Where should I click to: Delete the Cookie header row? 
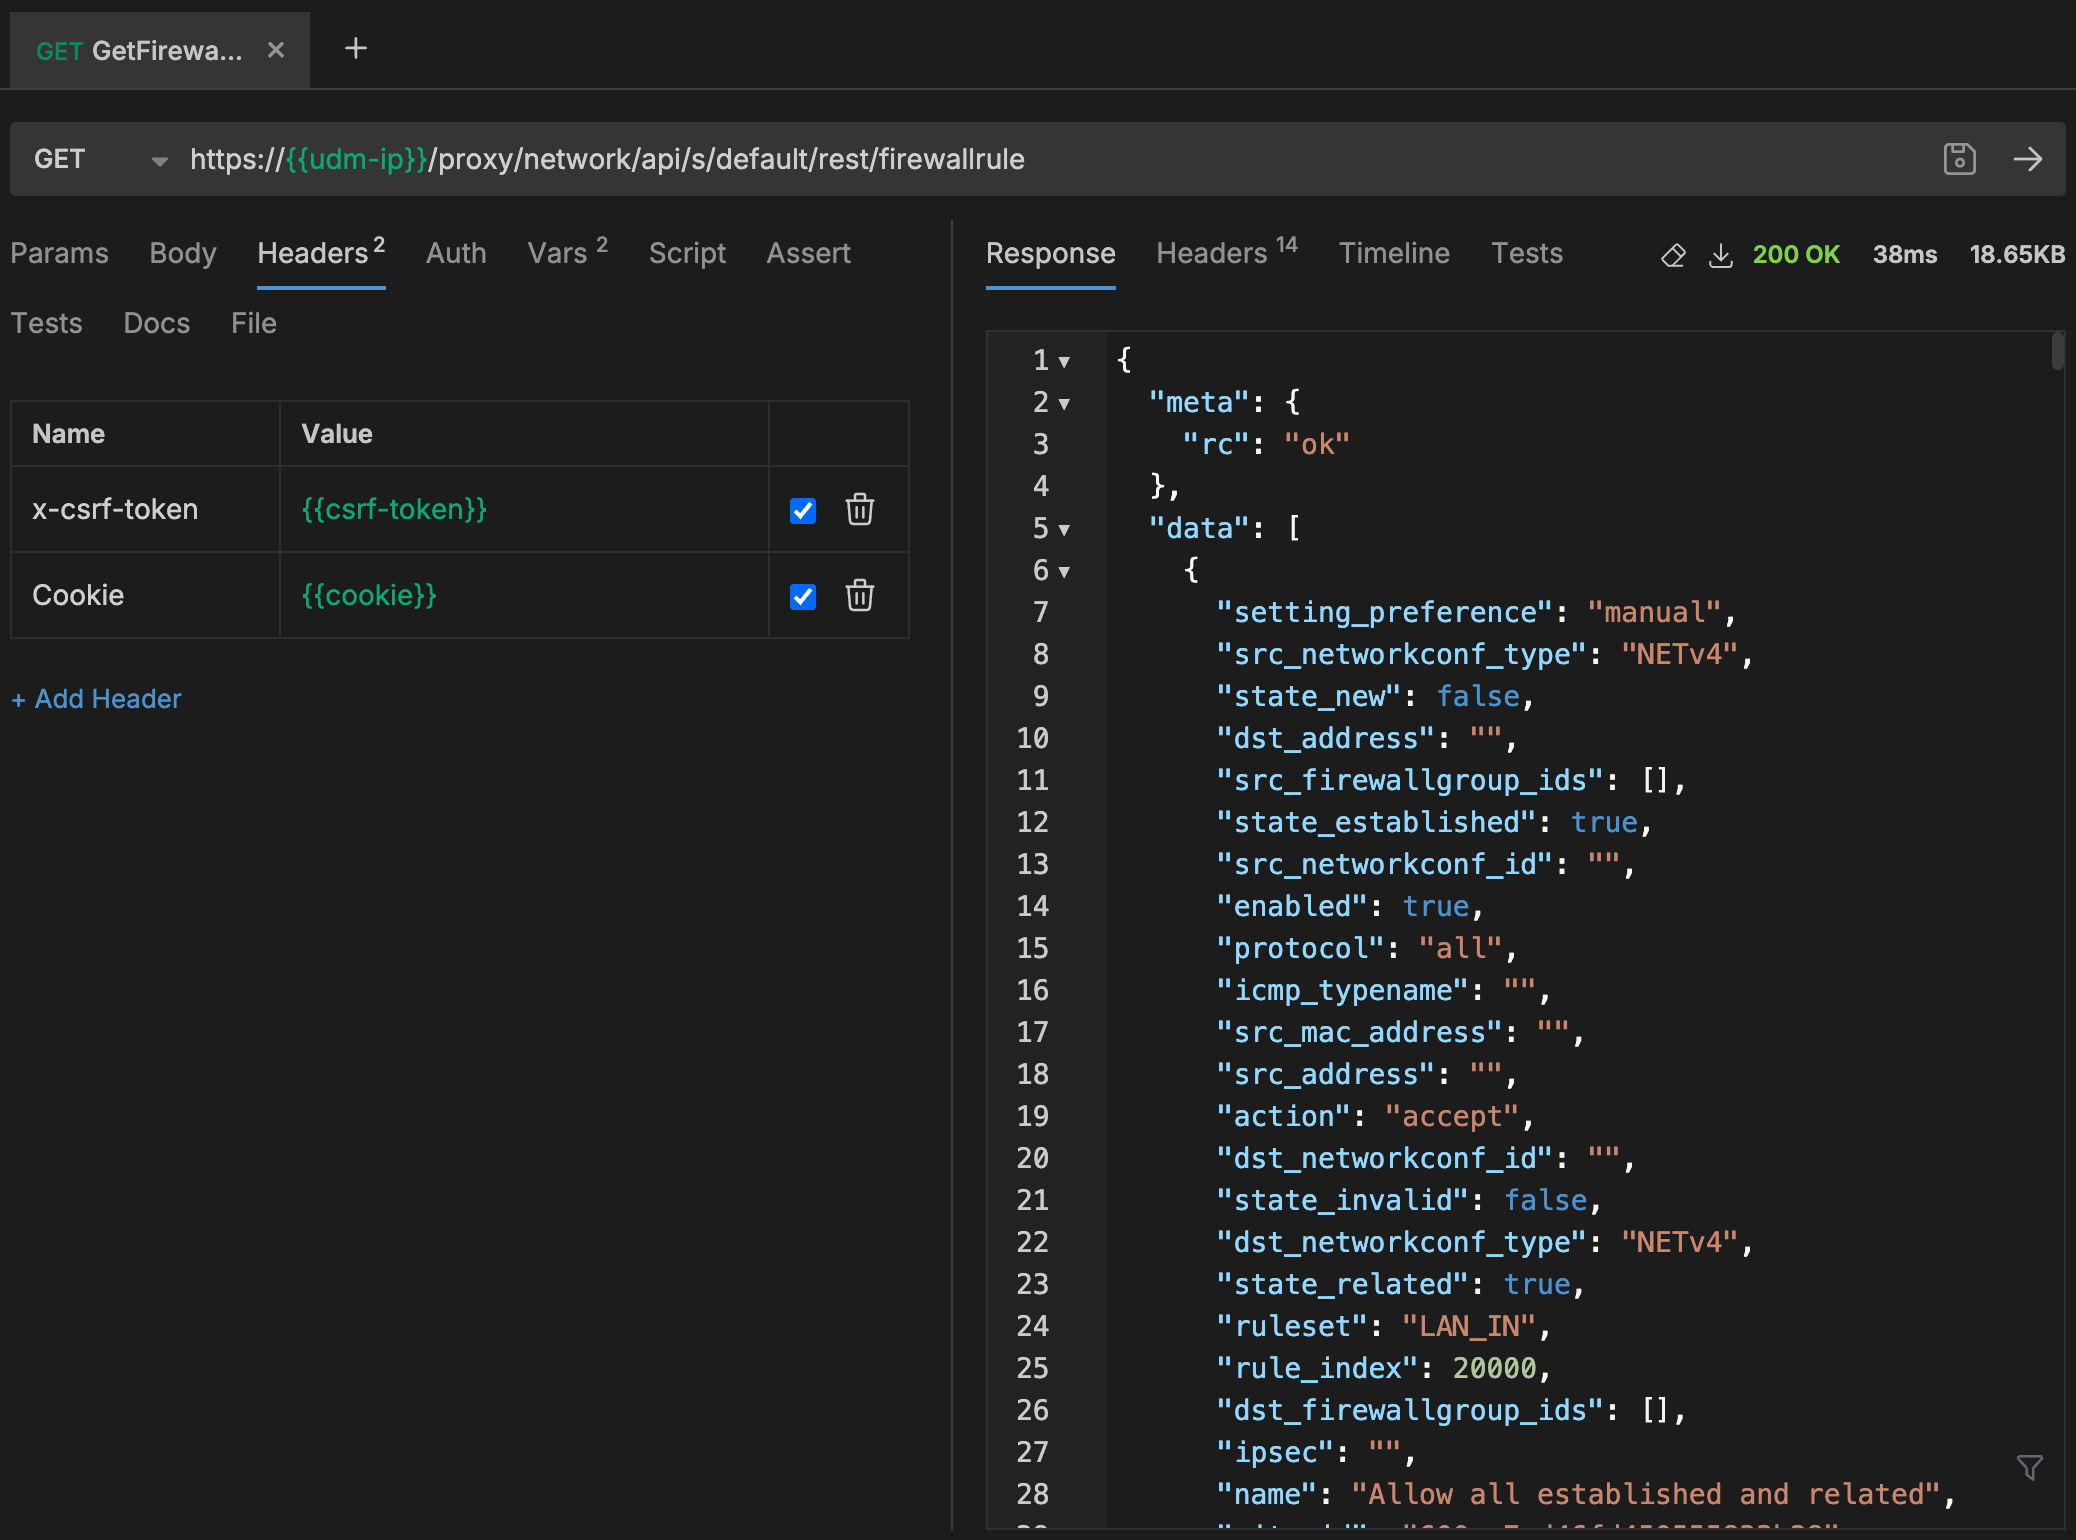click(859, 596)
